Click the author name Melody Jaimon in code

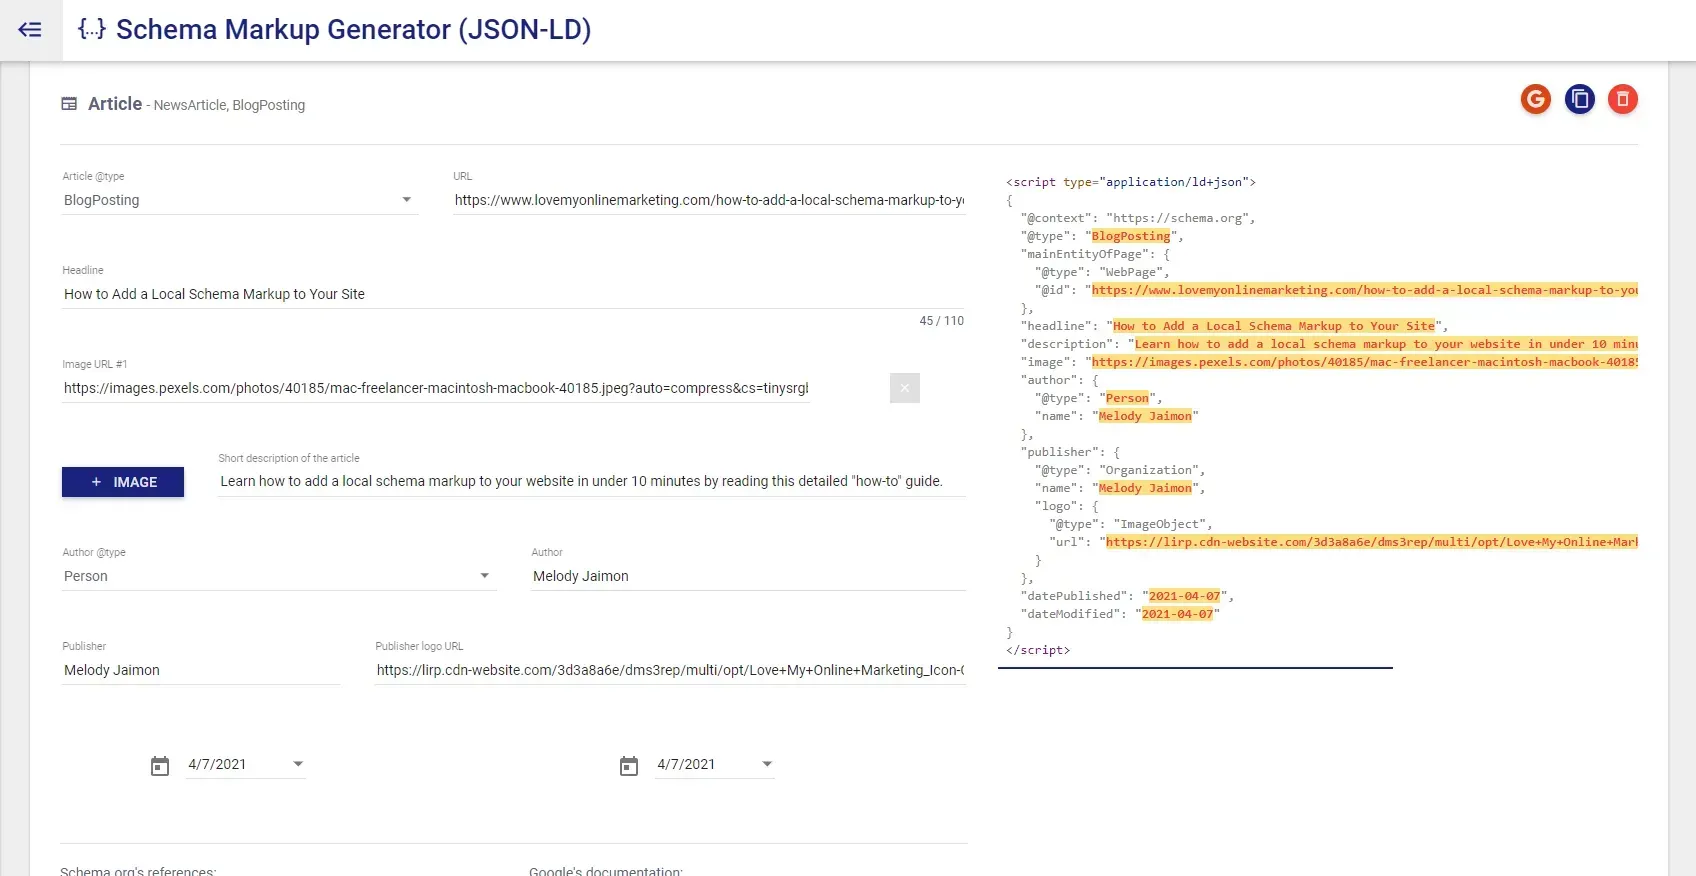(1145, 416)
